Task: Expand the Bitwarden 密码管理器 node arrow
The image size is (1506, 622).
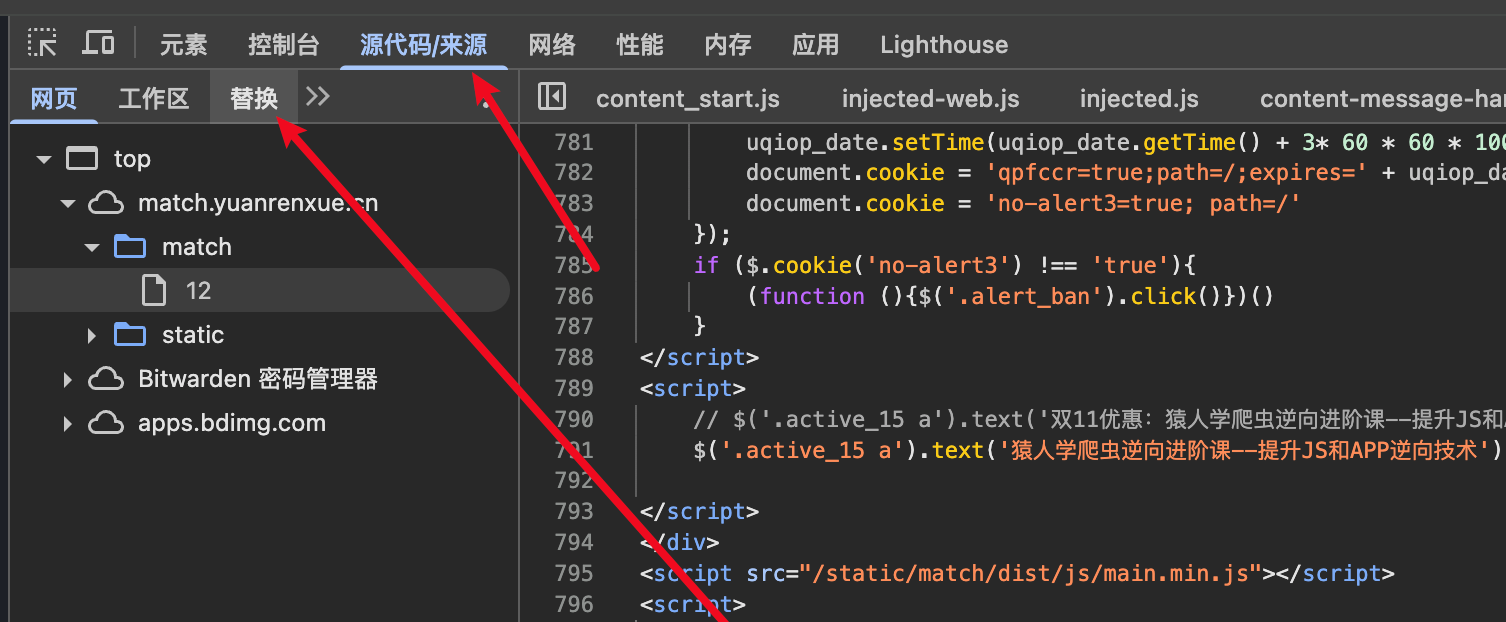Action: (x=67, y=379)
